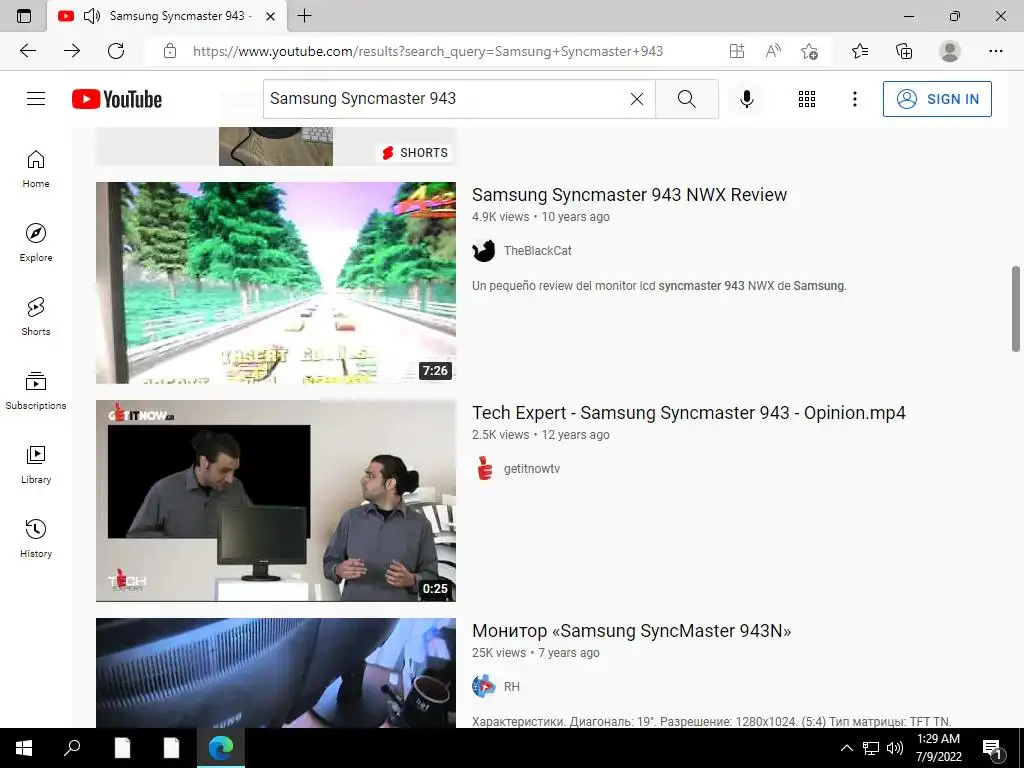Click the YouTube logo
The image size is (1024, 768).
coord(117,99)
